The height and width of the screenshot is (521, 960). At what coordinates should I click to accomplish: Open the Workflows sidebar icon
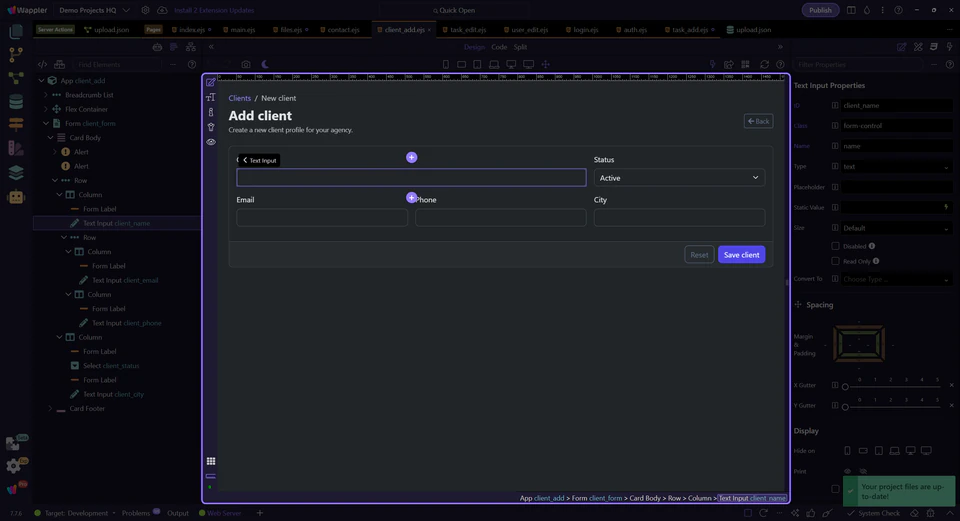(x=16, y=78)
